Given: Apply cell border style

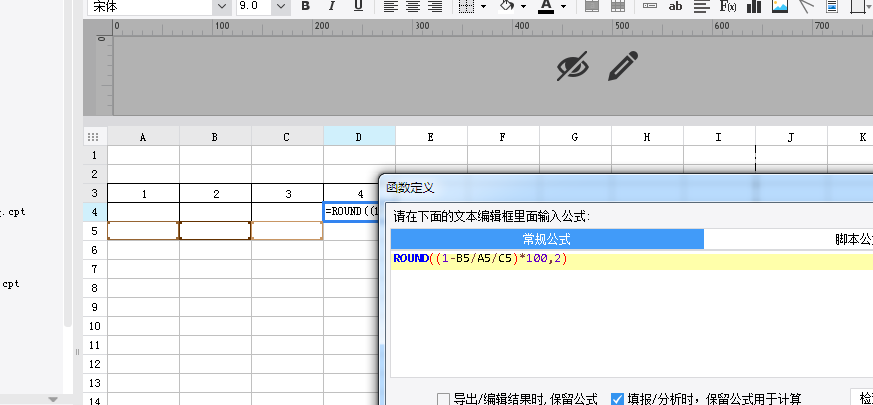Looking at the screenshot, I should (x=466, y=6).
